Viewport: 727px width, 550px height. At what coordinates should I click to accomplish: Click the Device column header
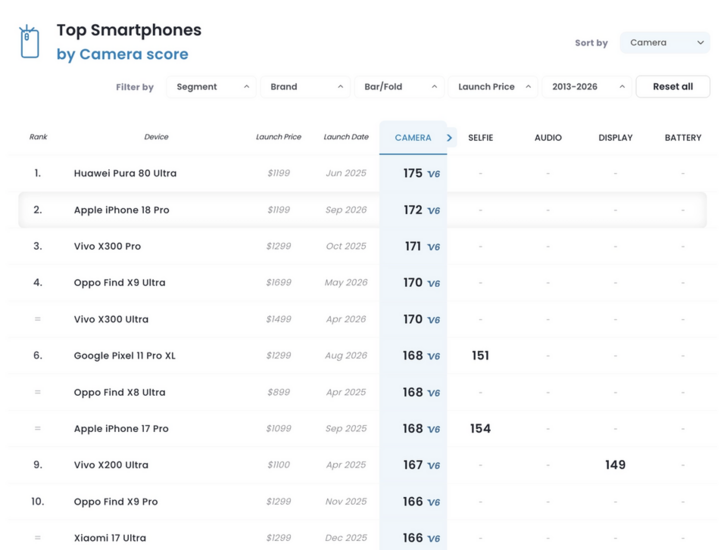(156, 137)
